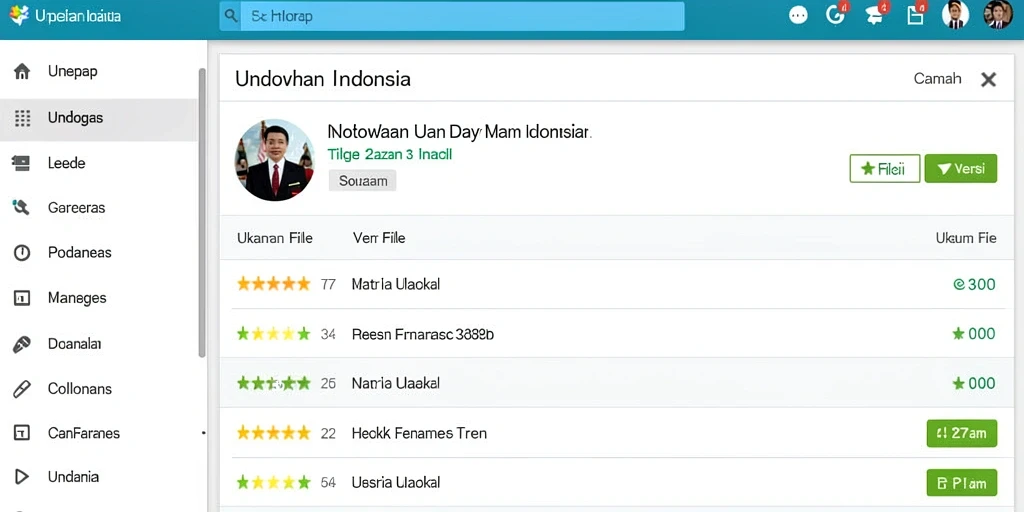Sort by Ukanan File column header
The height and width of the screenshot is (512, 1024).
(x=275, y=238)
